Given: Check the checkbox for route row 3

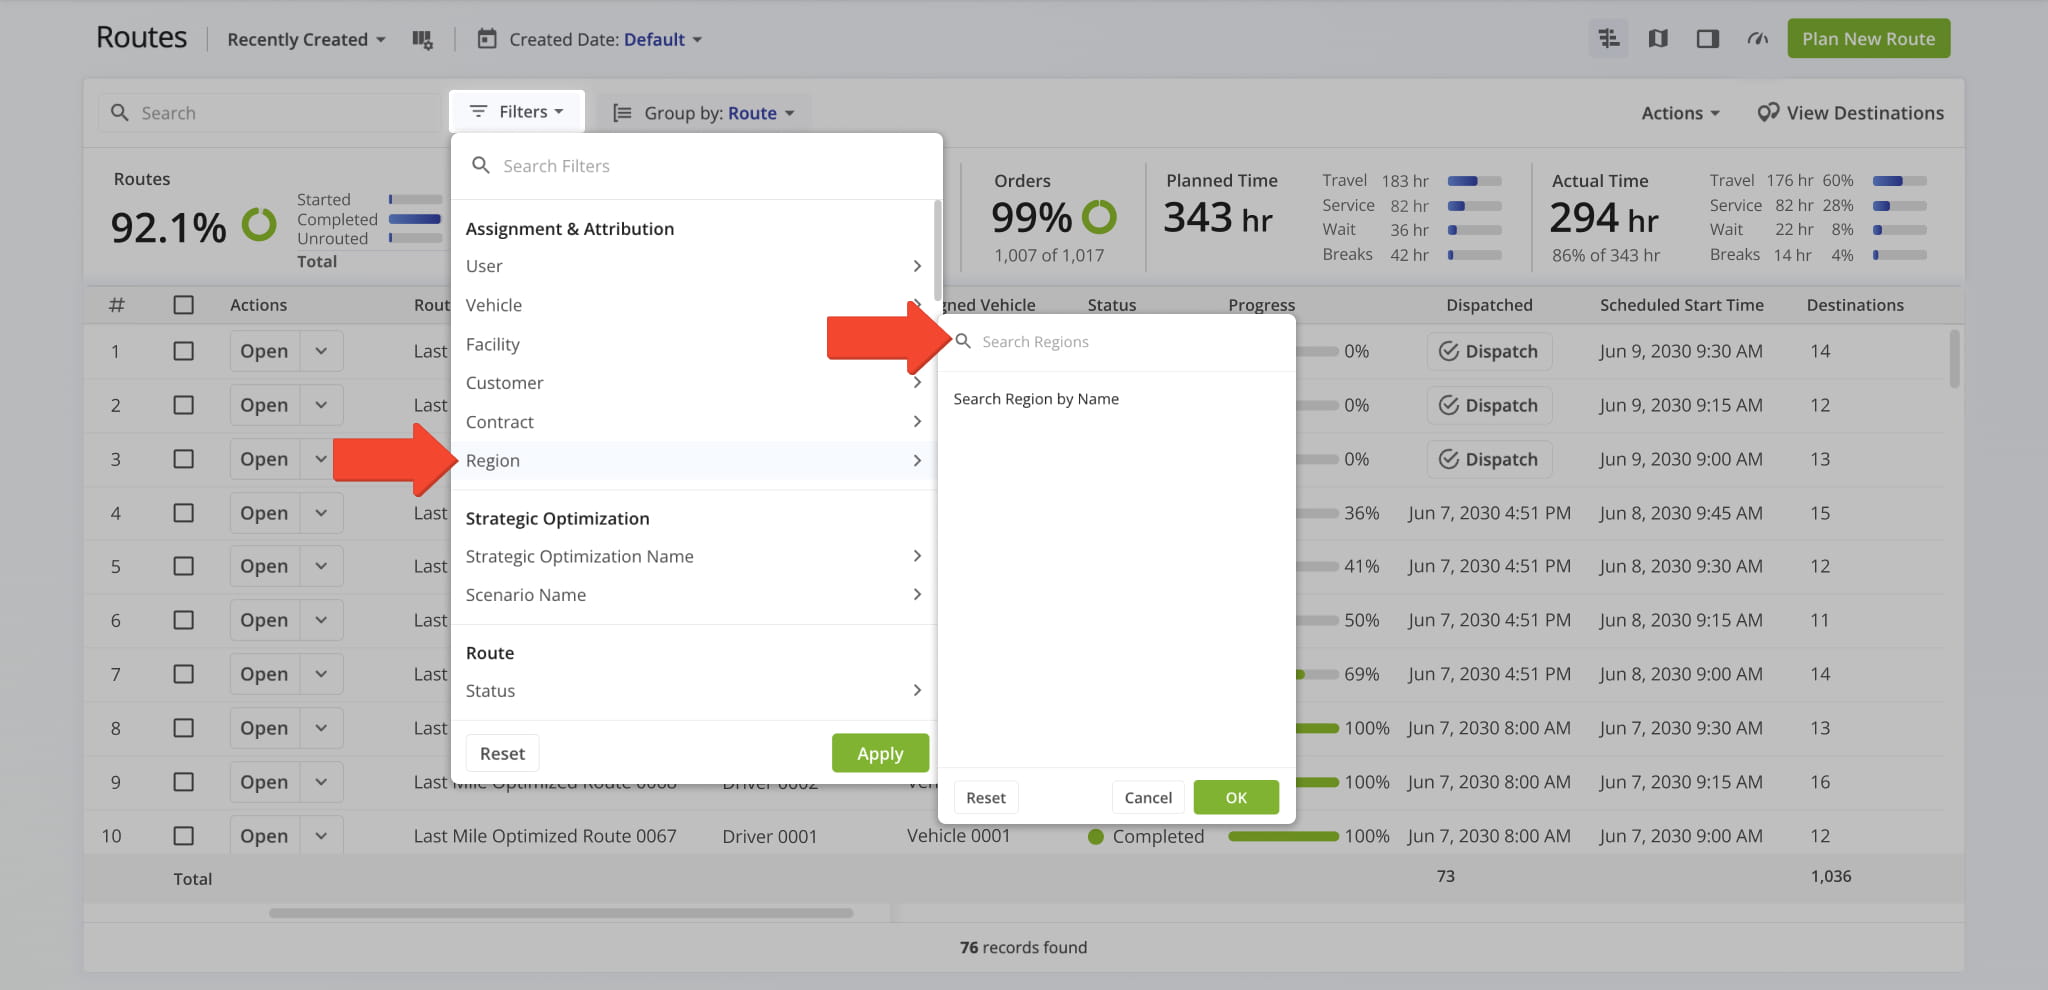Looking at the screenshot, I should [x=184, y=459].
